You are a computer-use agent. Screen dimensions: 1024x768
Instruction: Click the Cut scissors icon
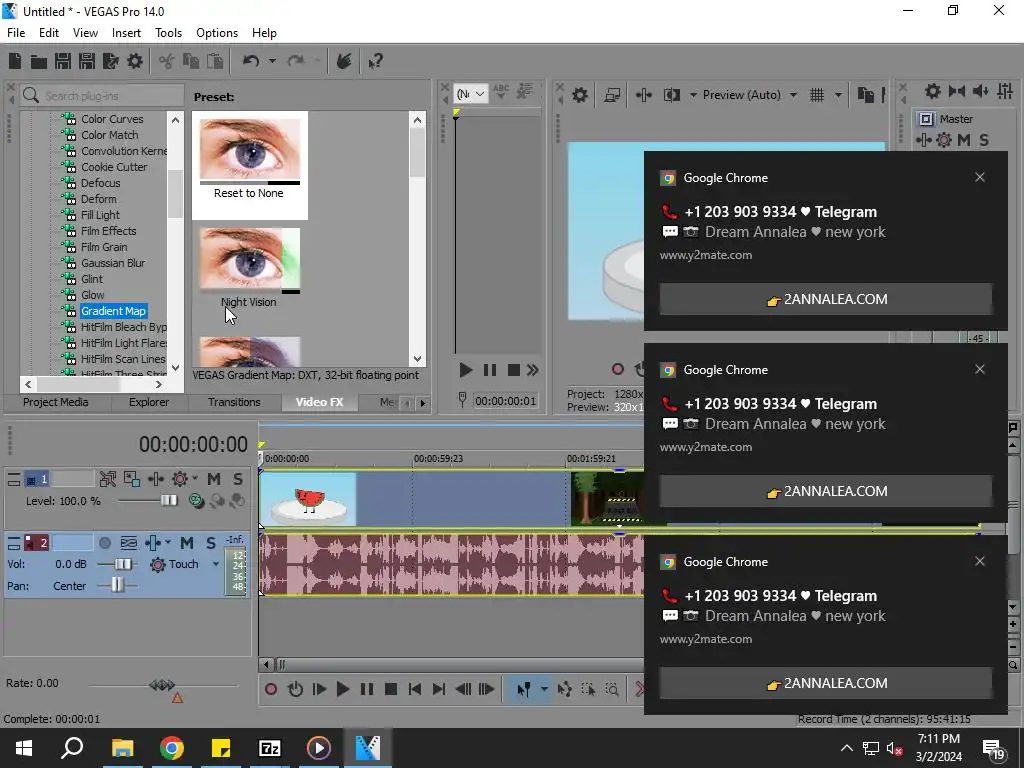167,61
